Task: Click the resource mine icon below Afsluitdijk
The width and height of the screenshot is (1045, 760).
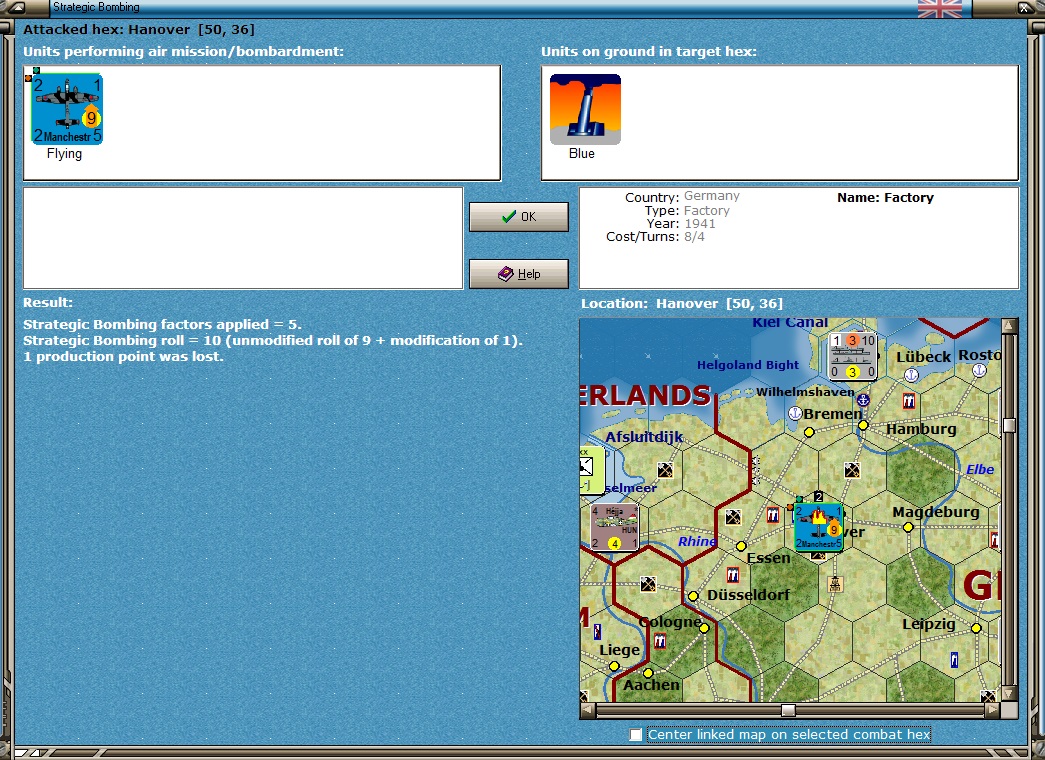Action: point(664,470)
